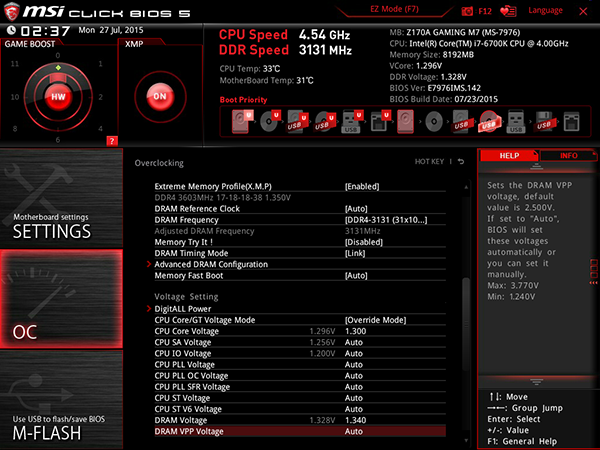
Task: Click the Boot Priority label
Action: pyautogui.click(x=243, y=100)
